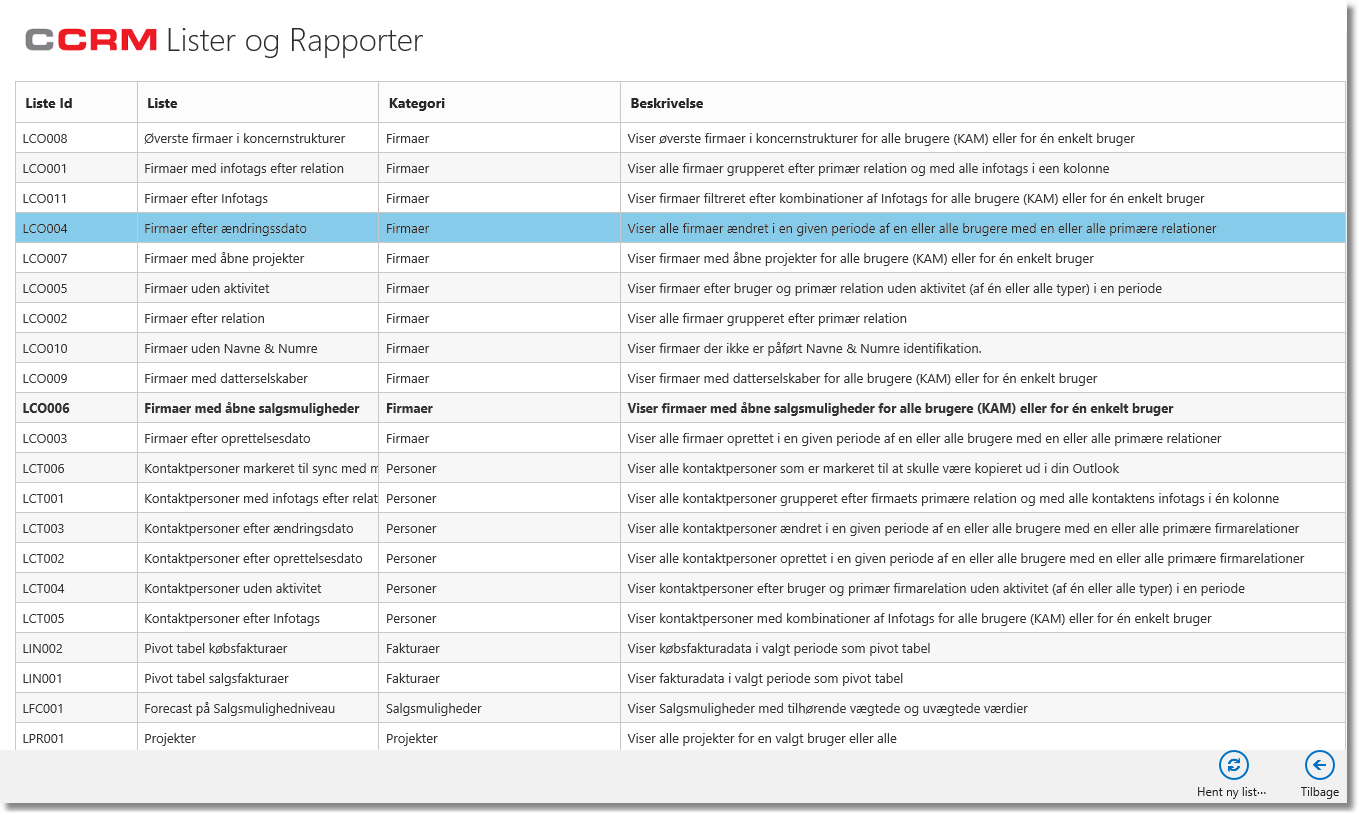Click 'Kontaktpersoner efter oprettelsesdato' entry
The width and height of the screenshot is (1359, 815).
pos(253,558)
